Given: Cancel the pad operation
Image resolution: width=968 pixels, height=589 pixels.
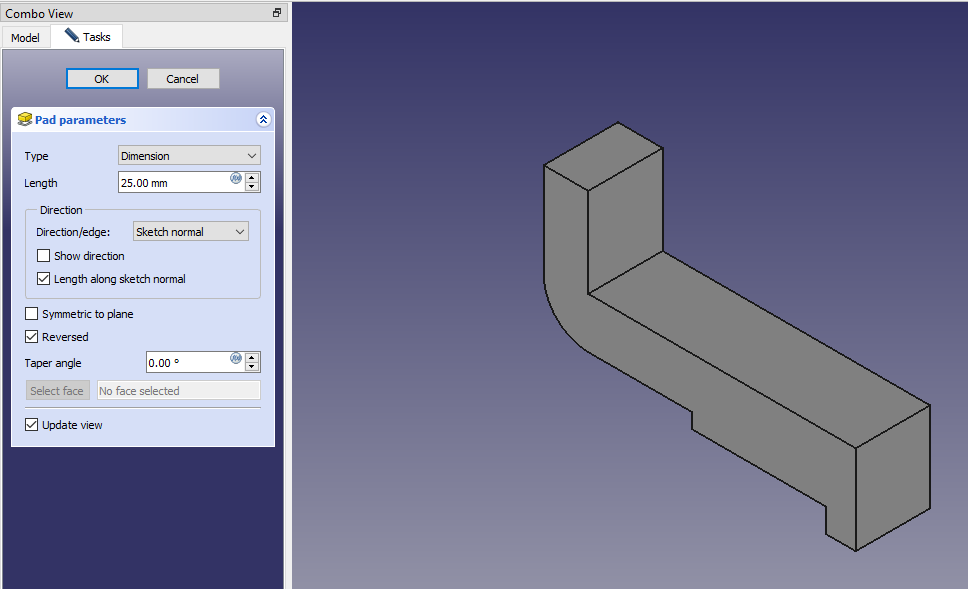Looking at the screenshot, I should 183,79.
